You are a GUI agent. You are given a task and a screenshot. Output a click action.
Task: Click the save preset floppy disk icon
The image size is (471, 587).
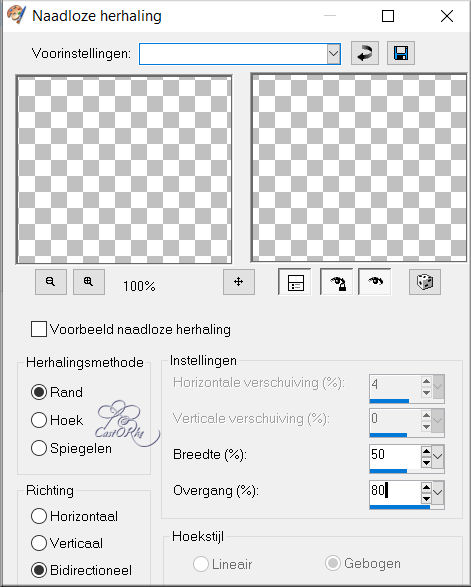pos(401,53)
